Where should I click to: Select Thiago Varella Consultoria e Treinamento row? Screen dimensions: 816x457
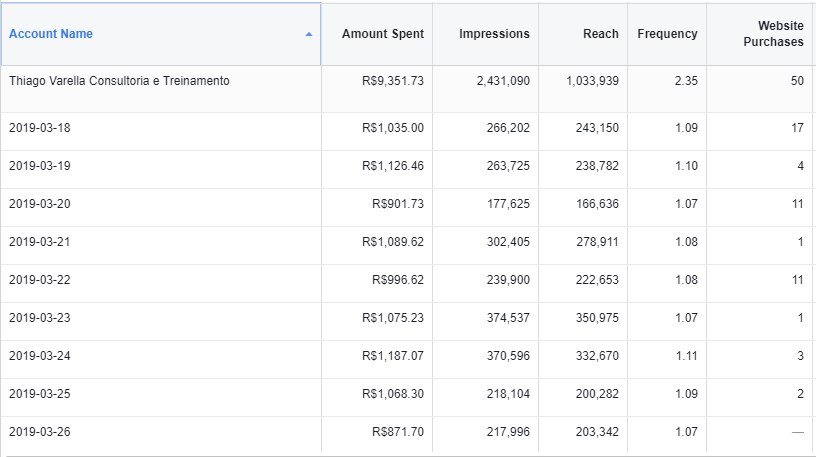(119, 81)
